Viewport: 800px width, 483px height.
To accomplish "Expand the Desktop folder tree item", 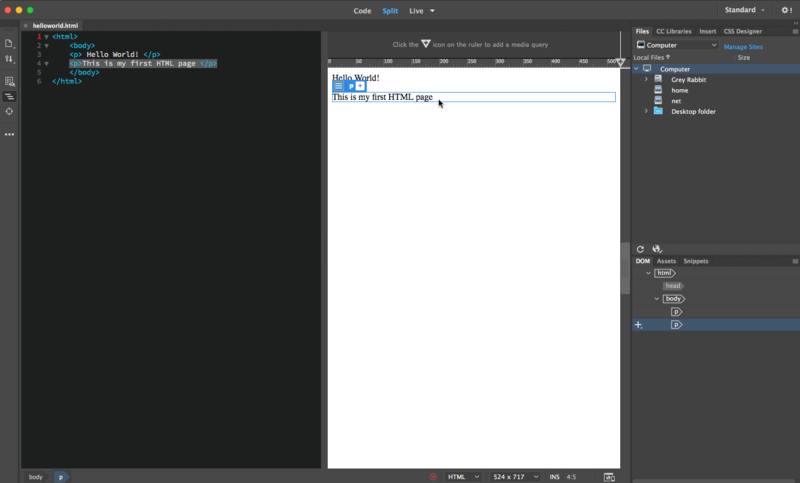I will pyautogui.click(x=646, y=111).
